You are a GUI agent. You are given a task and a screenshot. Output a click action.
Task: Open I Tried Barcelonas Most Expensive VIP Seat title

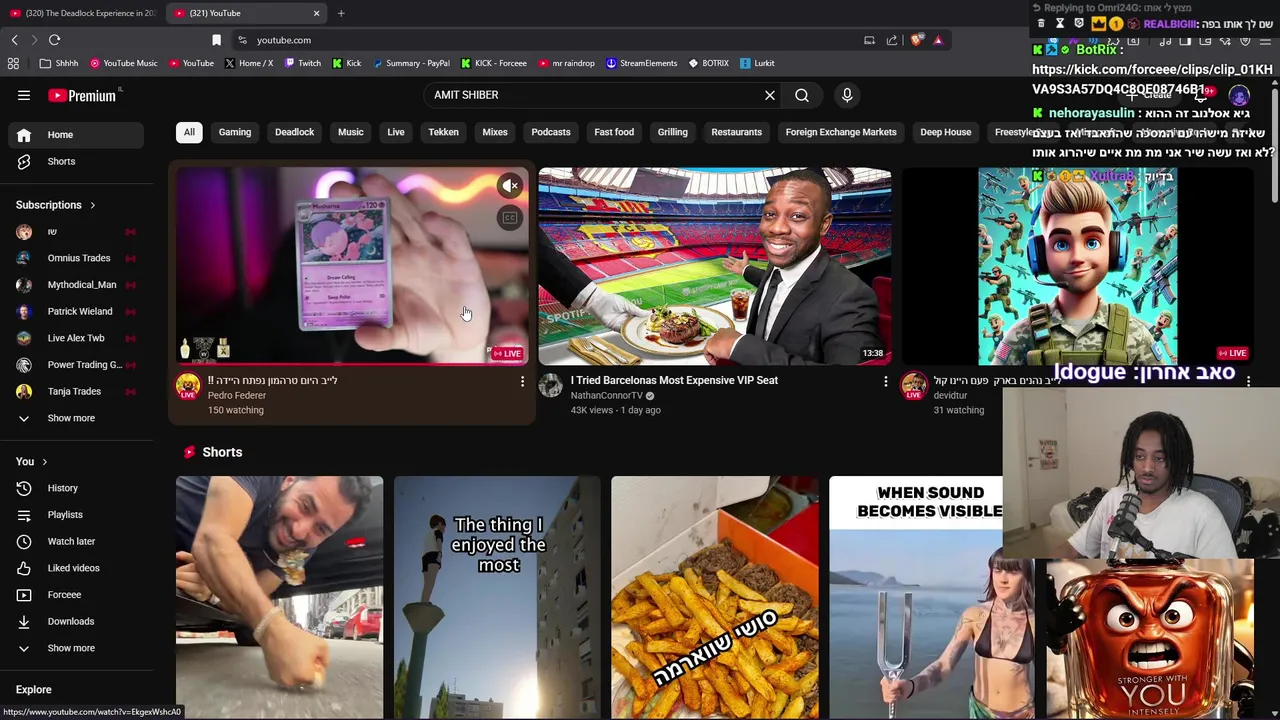[674, 380]
